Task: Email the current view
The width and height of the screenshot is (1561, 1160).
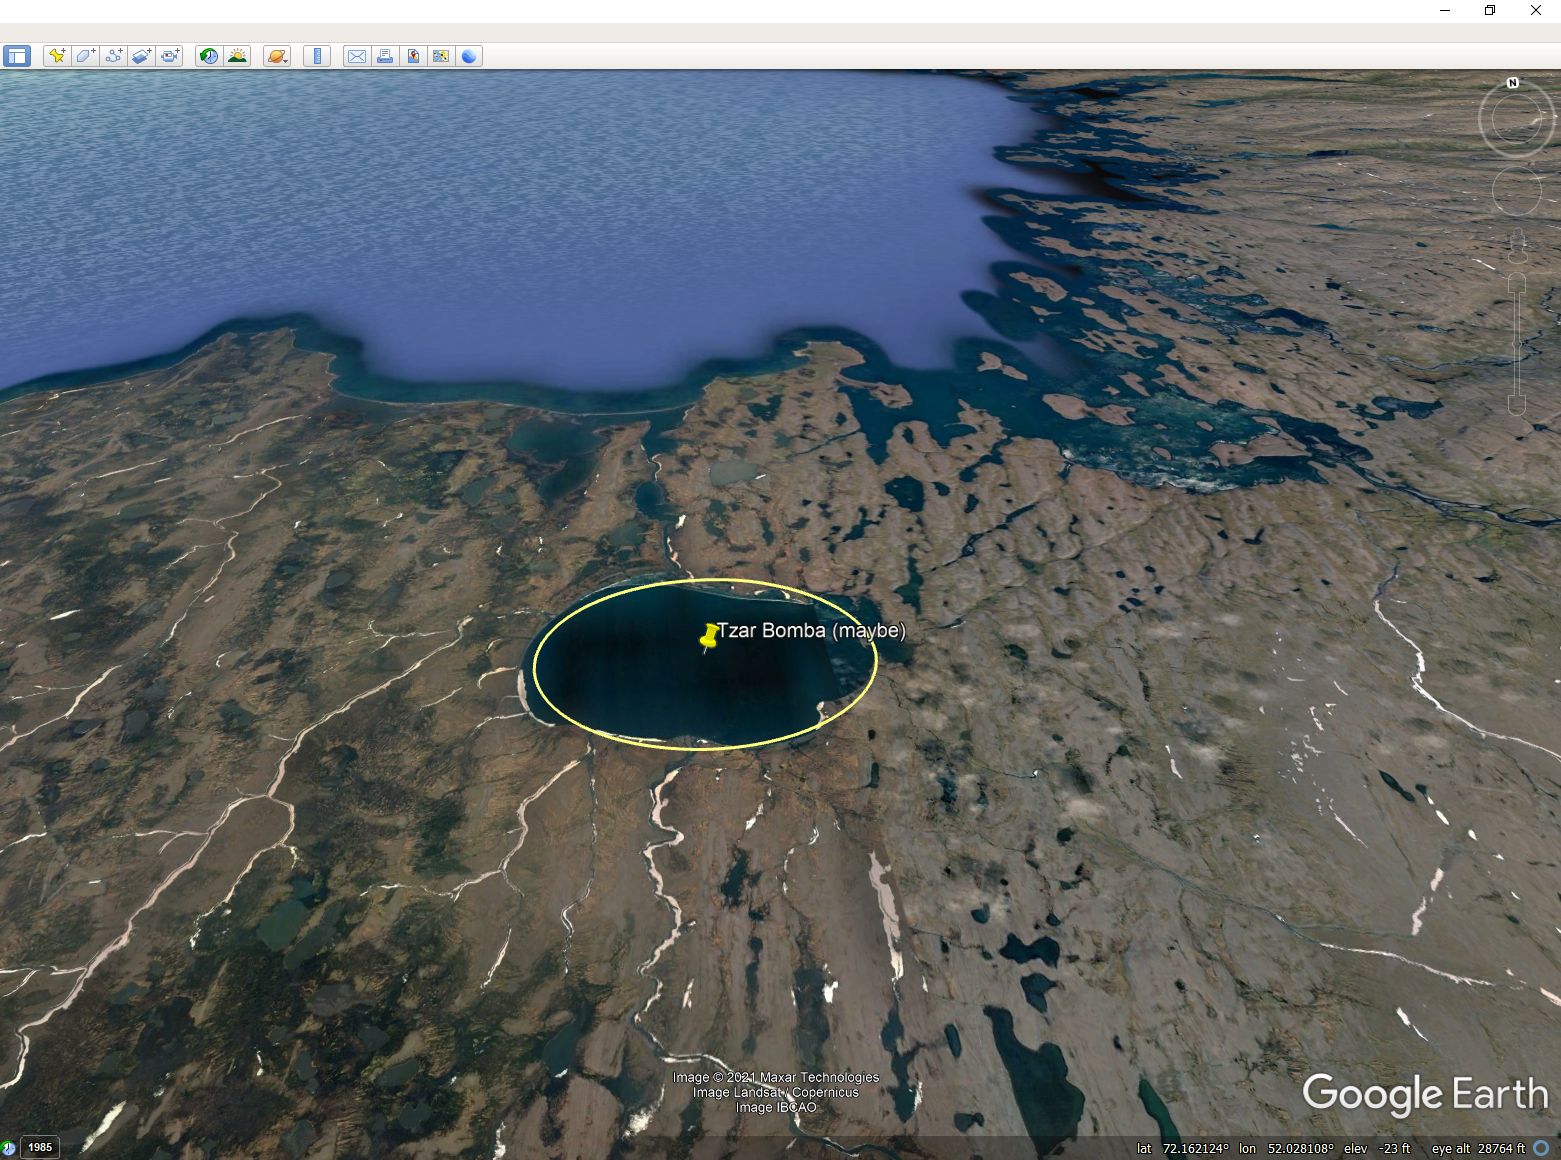Action: click(356, 56)
